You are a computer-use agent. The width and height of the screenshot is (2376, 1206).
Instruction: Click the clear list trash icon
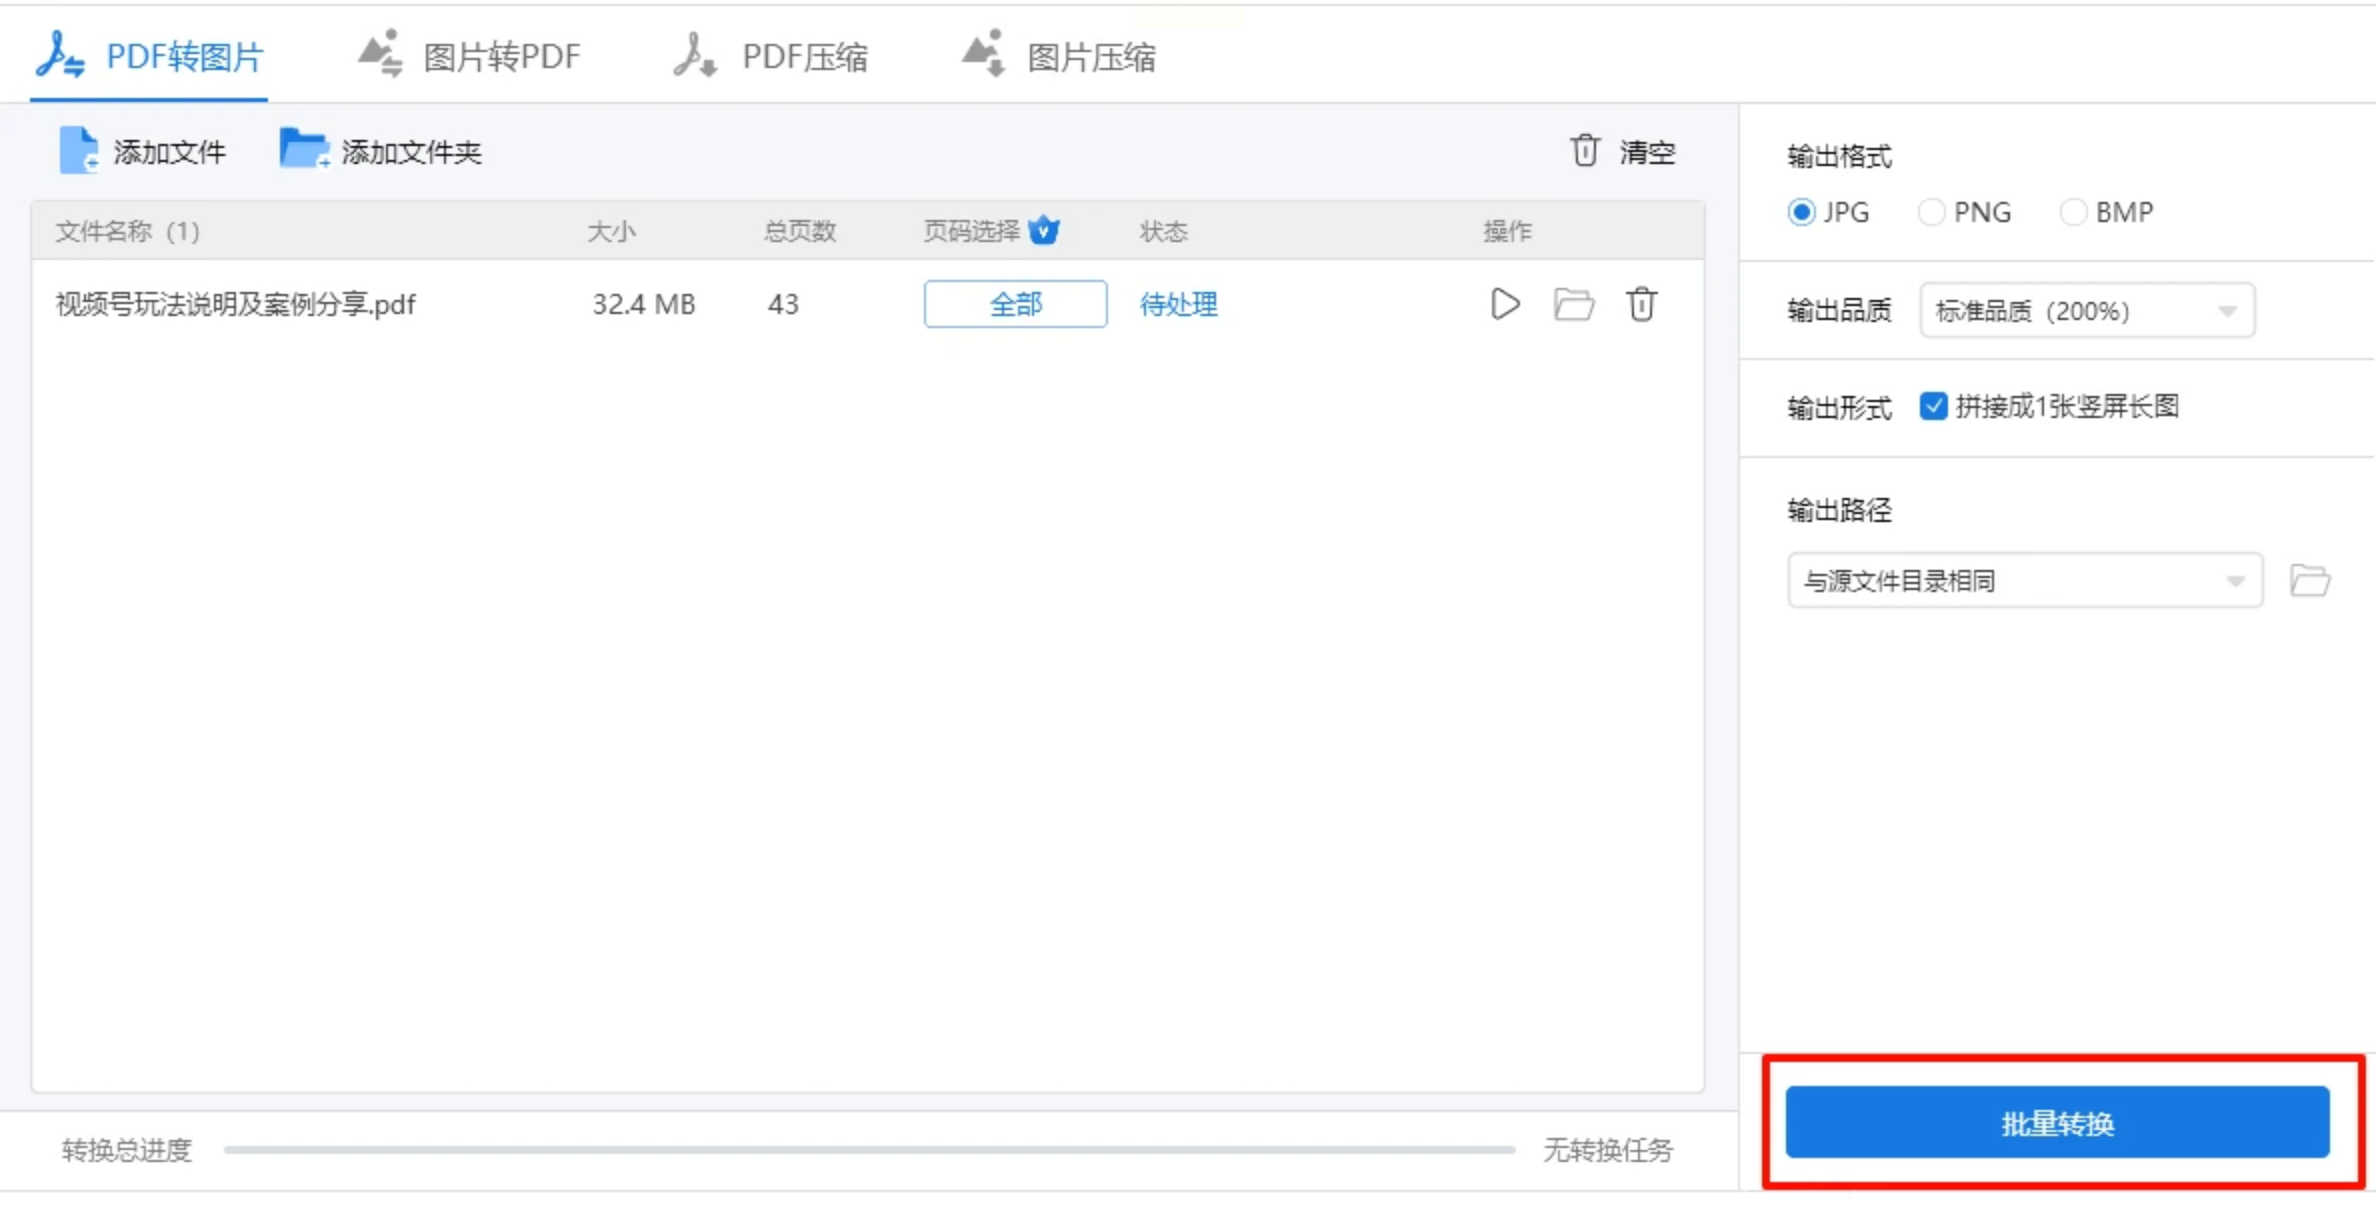(1585, 151)
